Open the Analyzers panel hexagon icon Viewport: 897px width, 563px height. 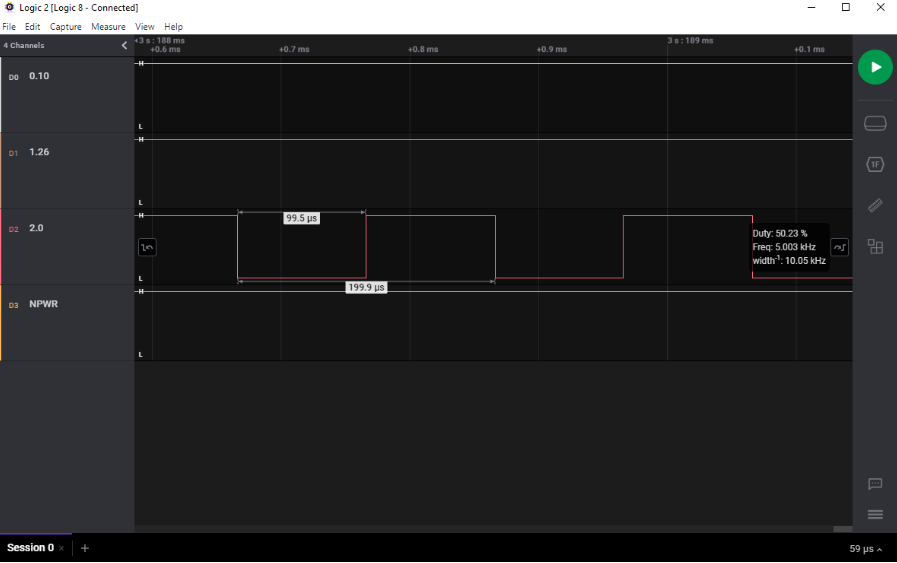875,164
